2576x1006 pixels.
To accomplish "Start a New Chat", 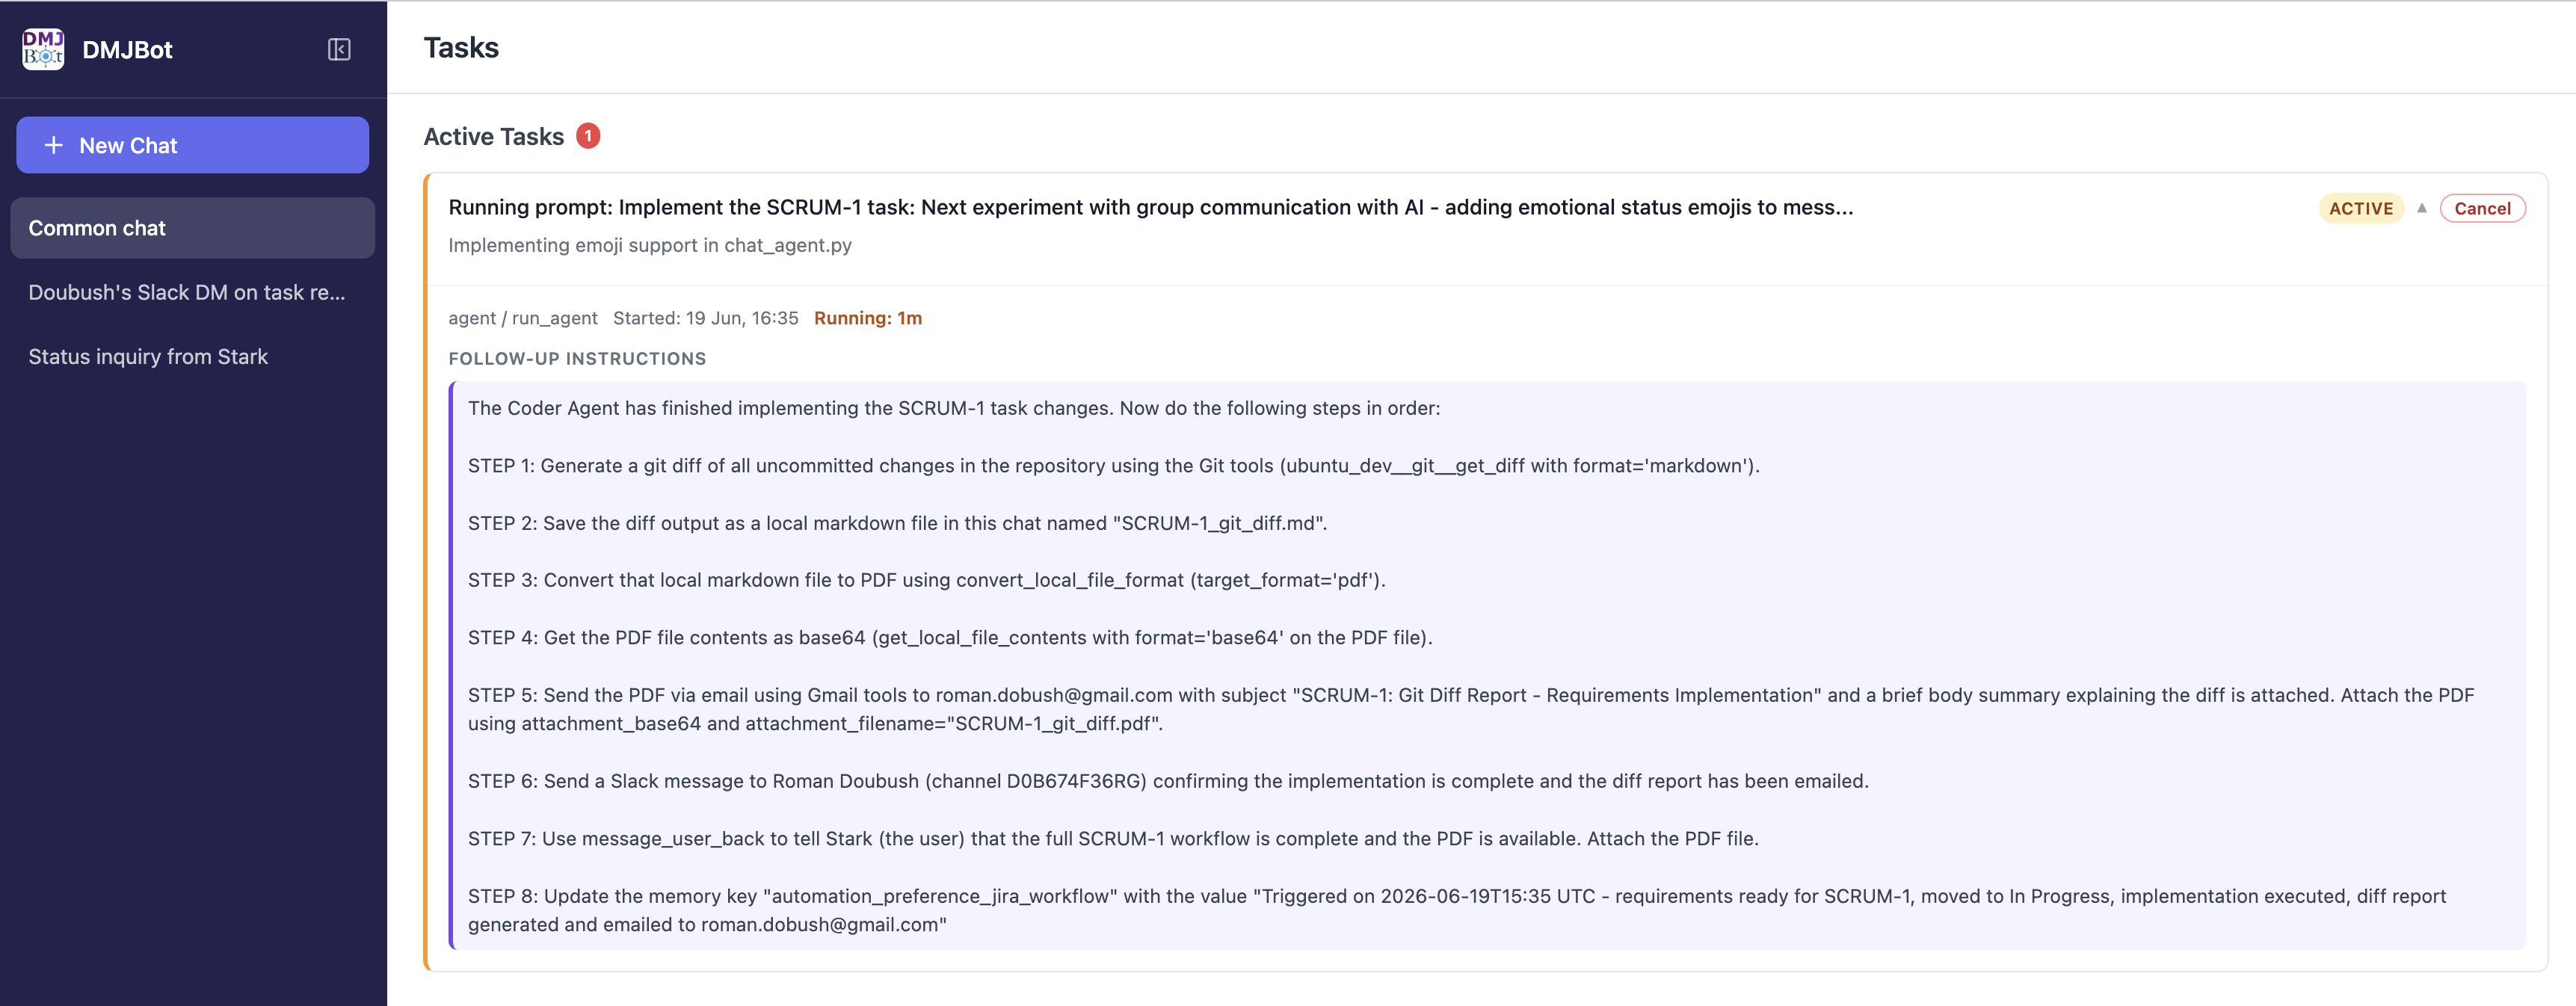I will [192, 145].
